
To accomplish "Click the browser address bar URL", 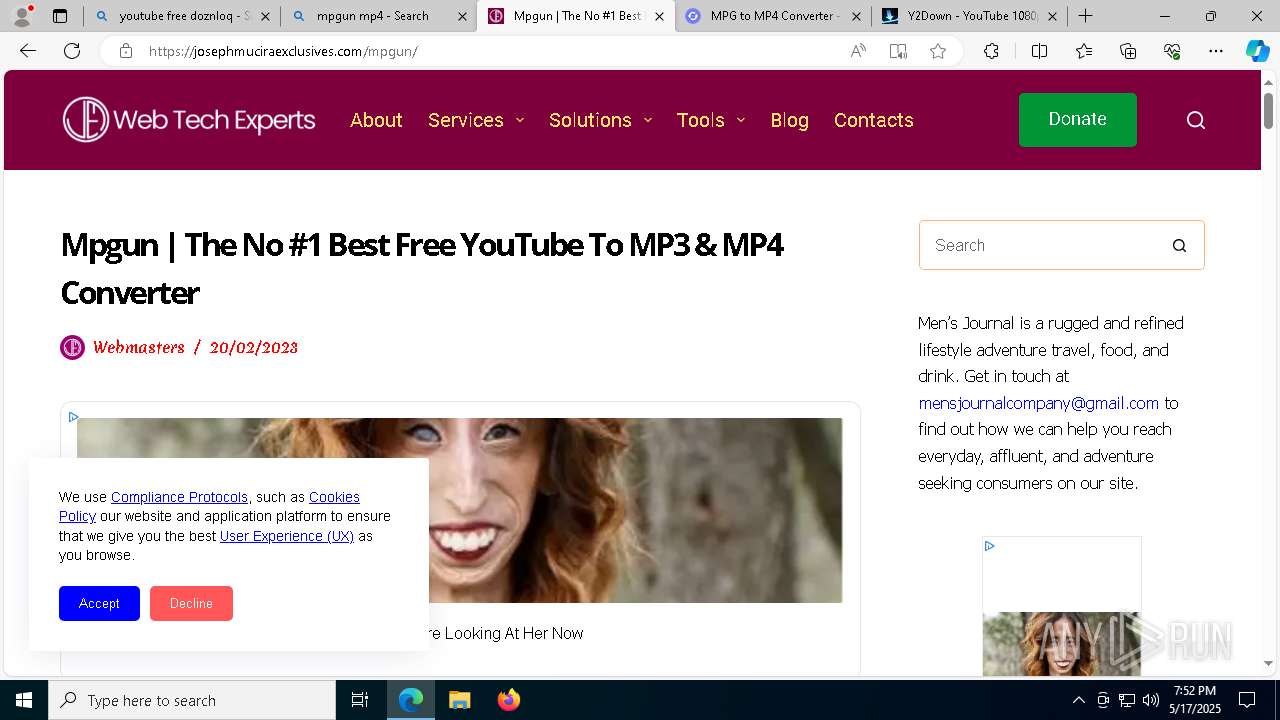I will (x=283, y=51).
